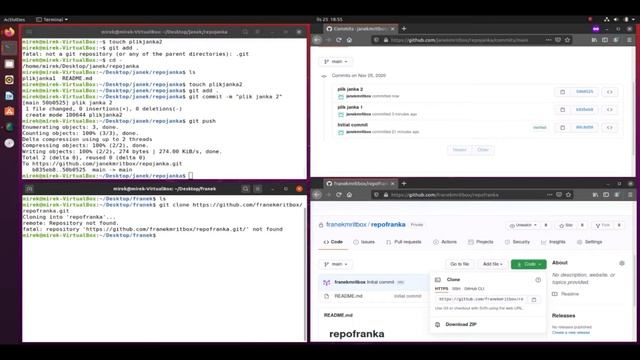Switch to the Pull requests tab
This screenshot has width=640, height=360.
(403, 242)
